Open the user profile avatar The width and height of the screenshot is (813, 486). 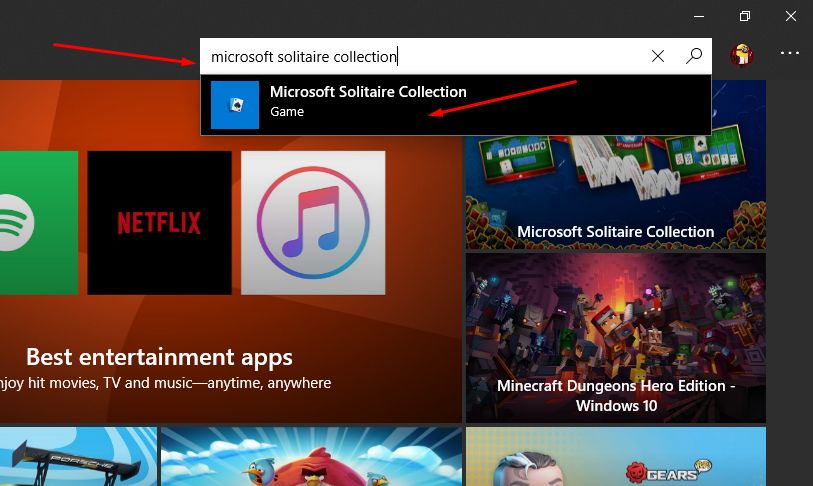click(x=742, y=54)
